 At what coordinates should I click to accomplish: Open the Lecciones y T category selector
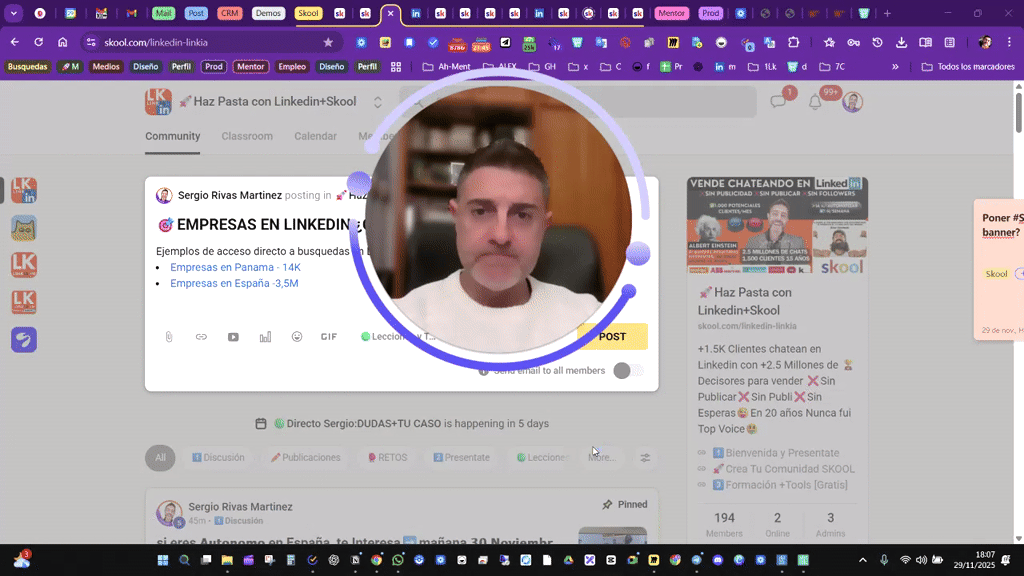click(x=396, y=337)
